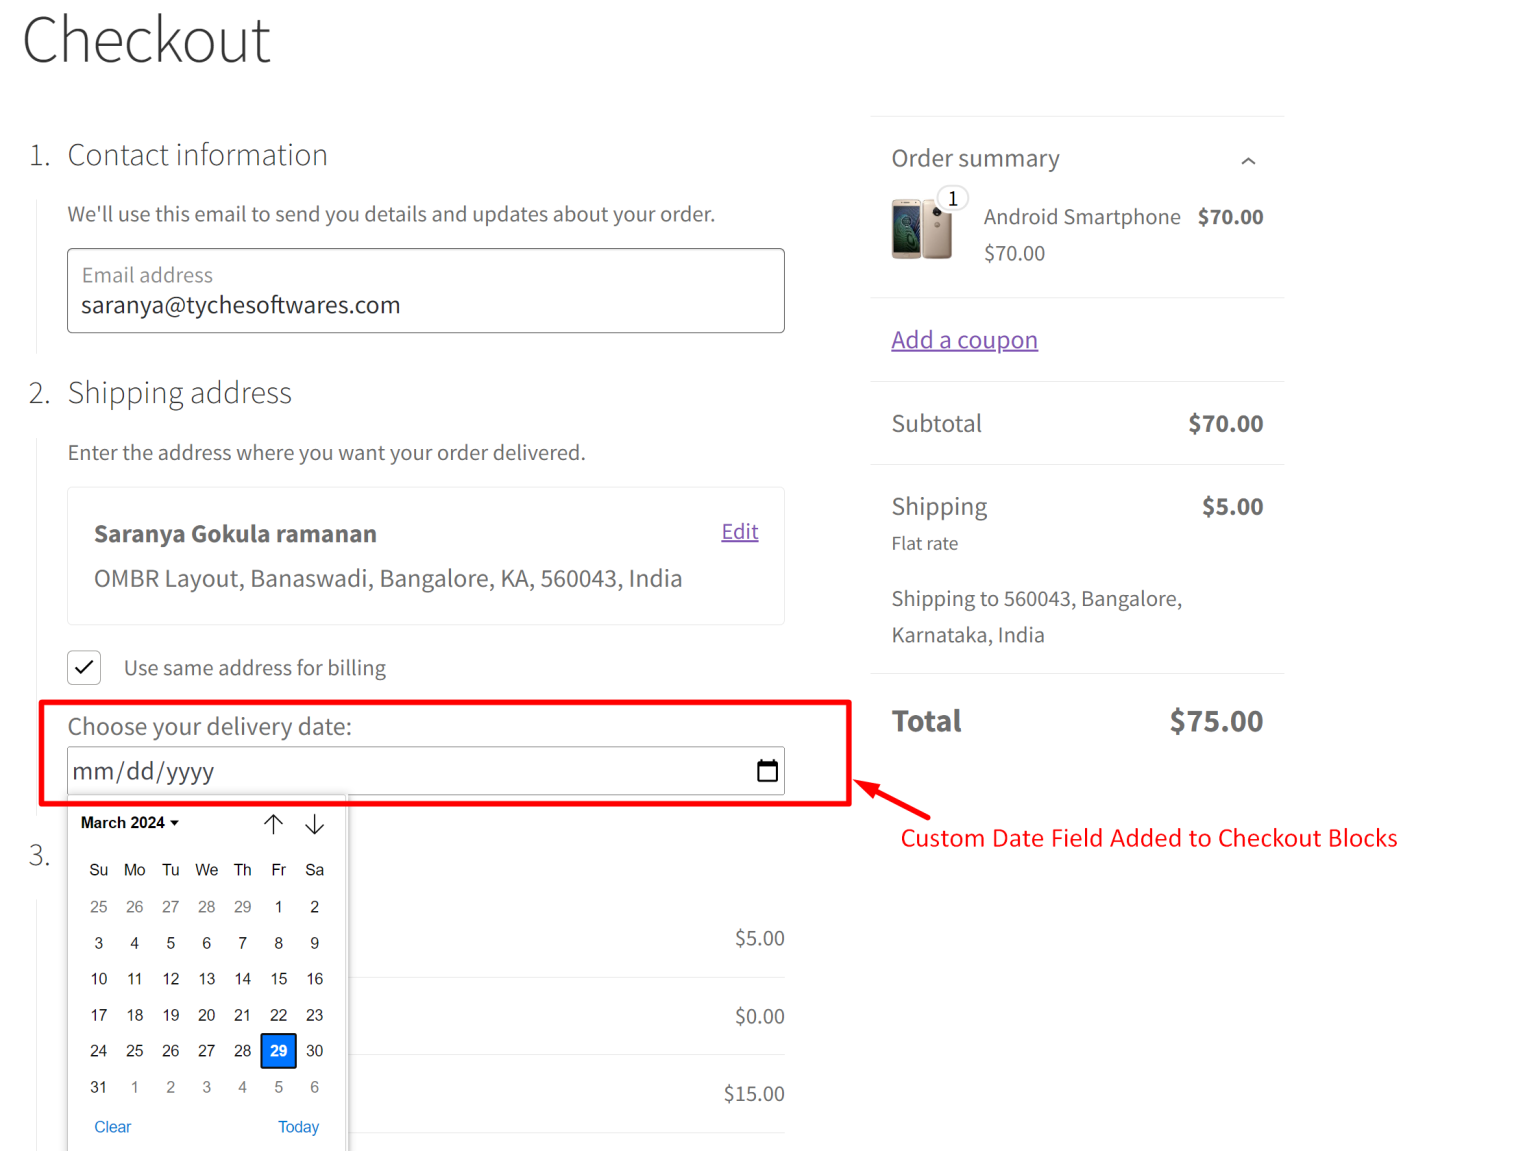This screenshot has width=1536, height=1151.
Task: Click the Shipping address section heading
Action: coord(180,392)
